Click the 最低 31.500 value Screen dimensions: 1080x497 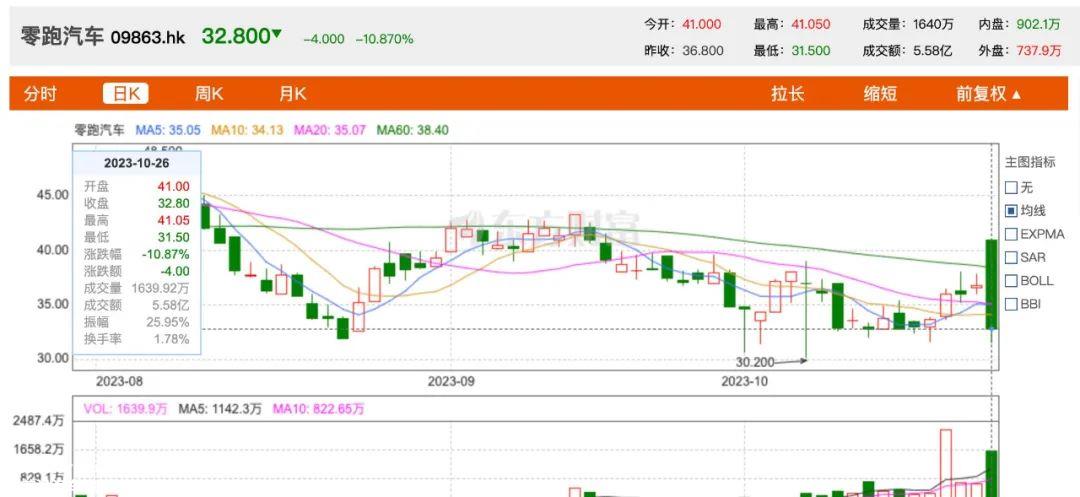(811, 50)
